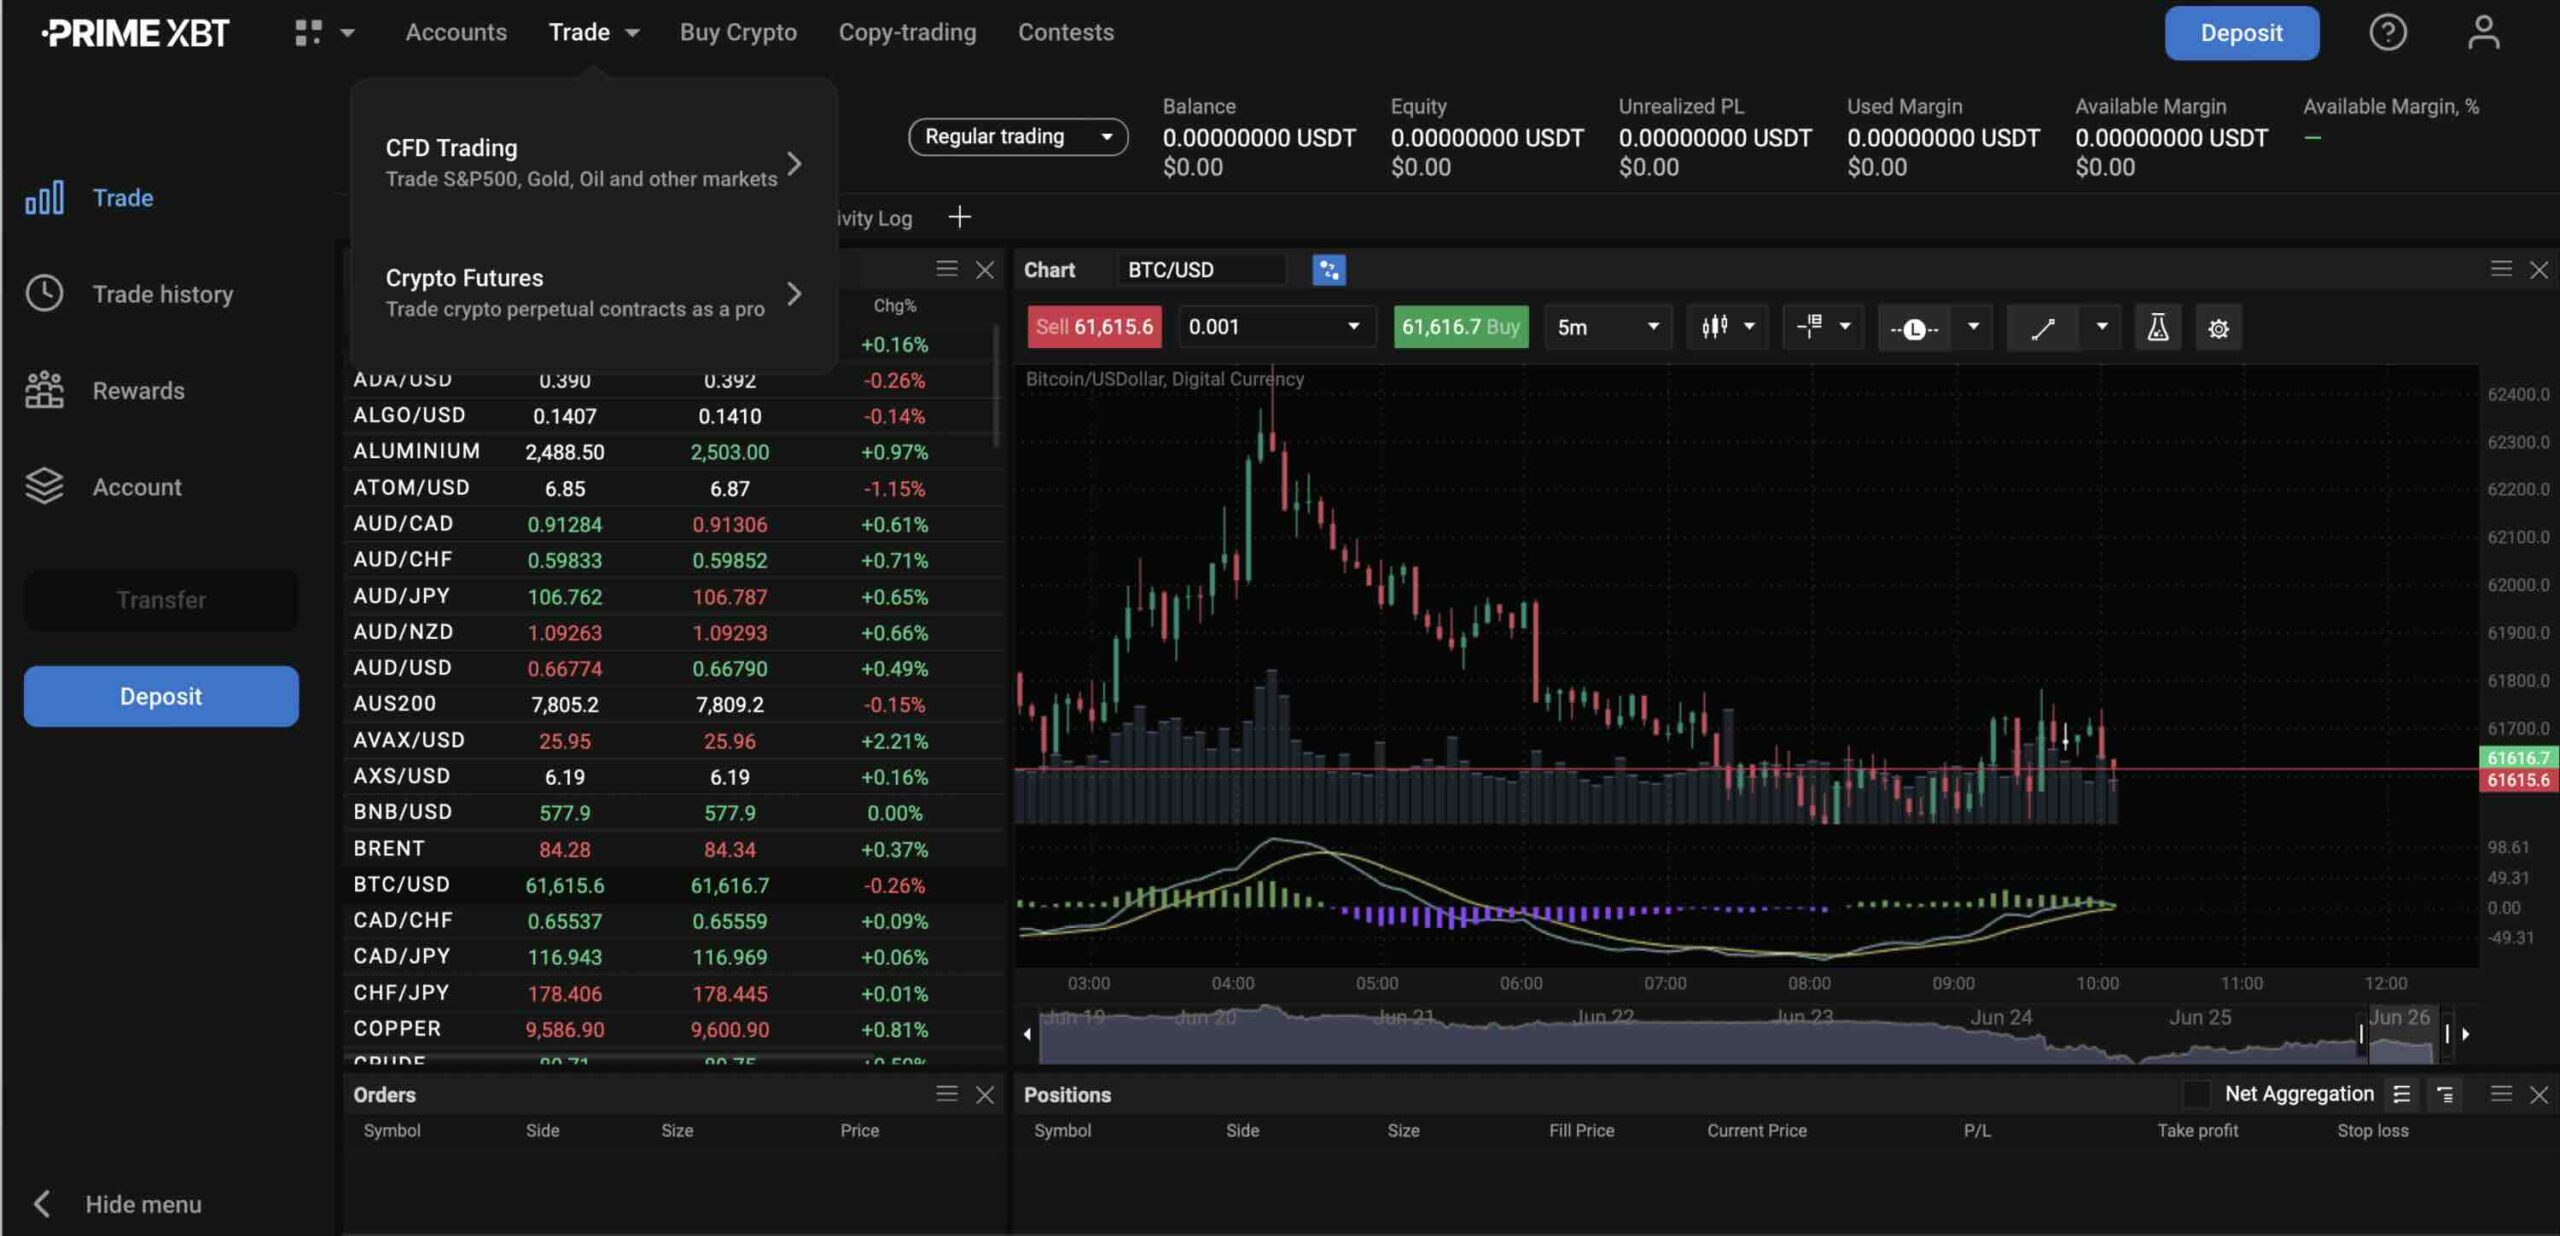Click the last price line icon
Image resolution: width=2560 pixels, height=1236 pixels.
pos(1914,328)
